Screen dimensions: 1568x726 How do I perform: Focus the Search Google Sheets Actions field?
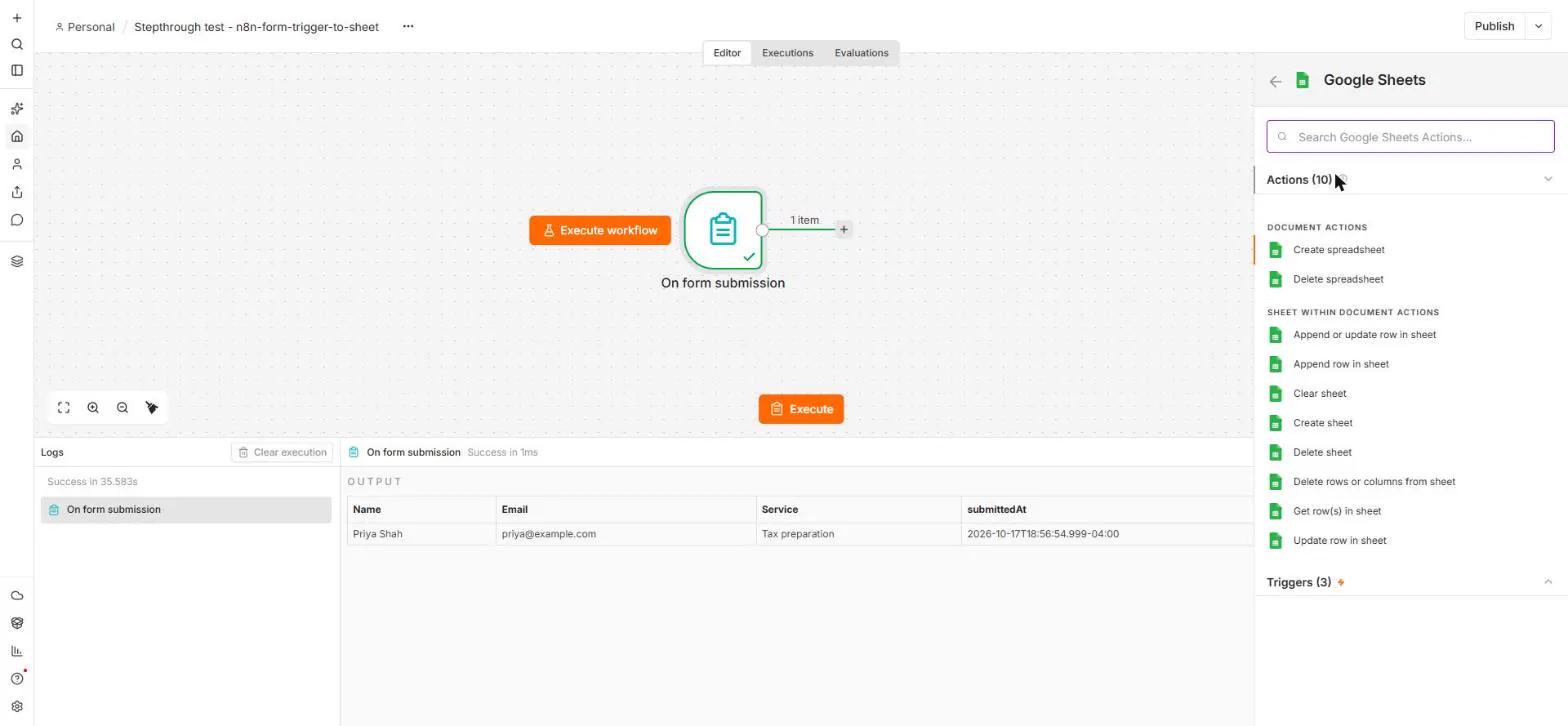tap(1410, 137)
